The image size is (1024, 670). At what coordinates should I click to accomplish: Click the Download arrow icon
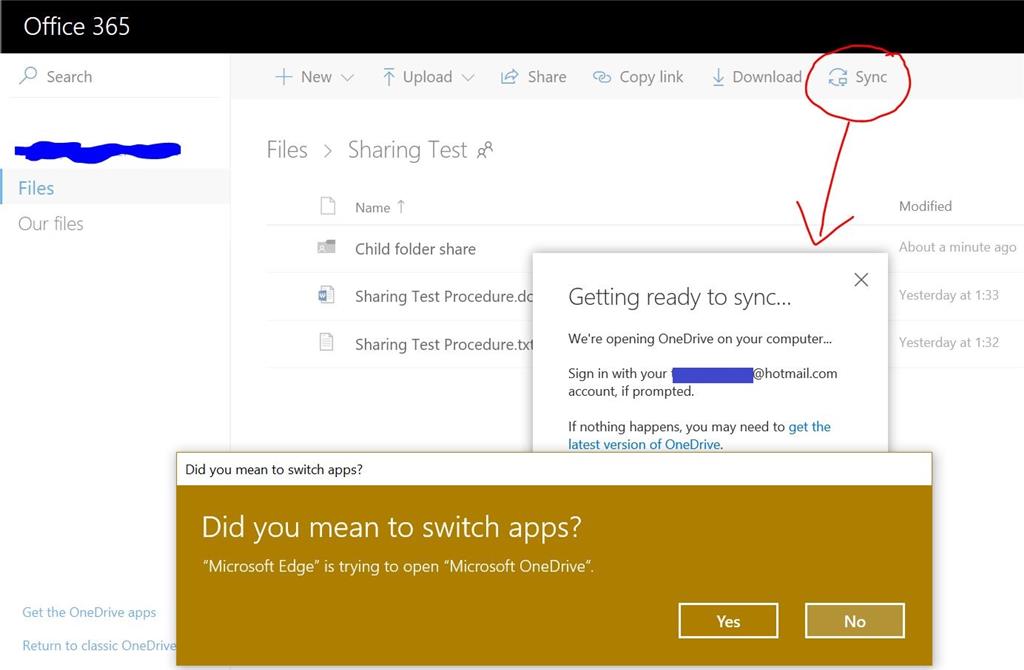pyautogui.click(x=718, y=77)
